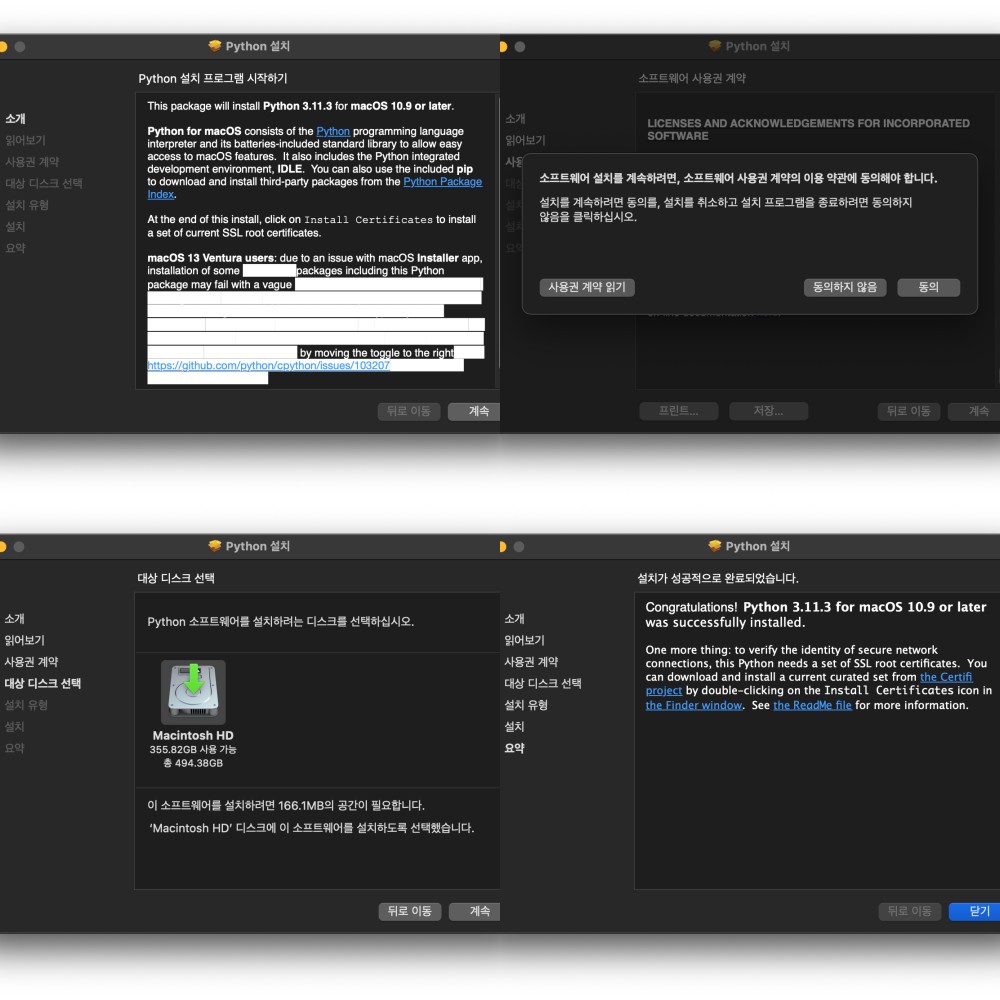1000x1000 pixels.
Task: Click package icon in completed window title
Action: (x=715, y=546)
